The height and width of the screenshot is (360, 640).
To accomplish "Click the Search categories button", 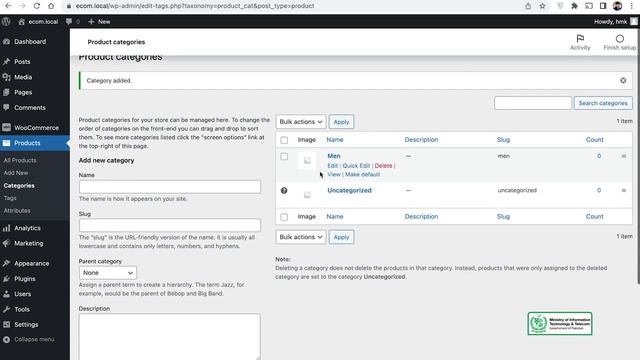I will click(x=603, y=103).
